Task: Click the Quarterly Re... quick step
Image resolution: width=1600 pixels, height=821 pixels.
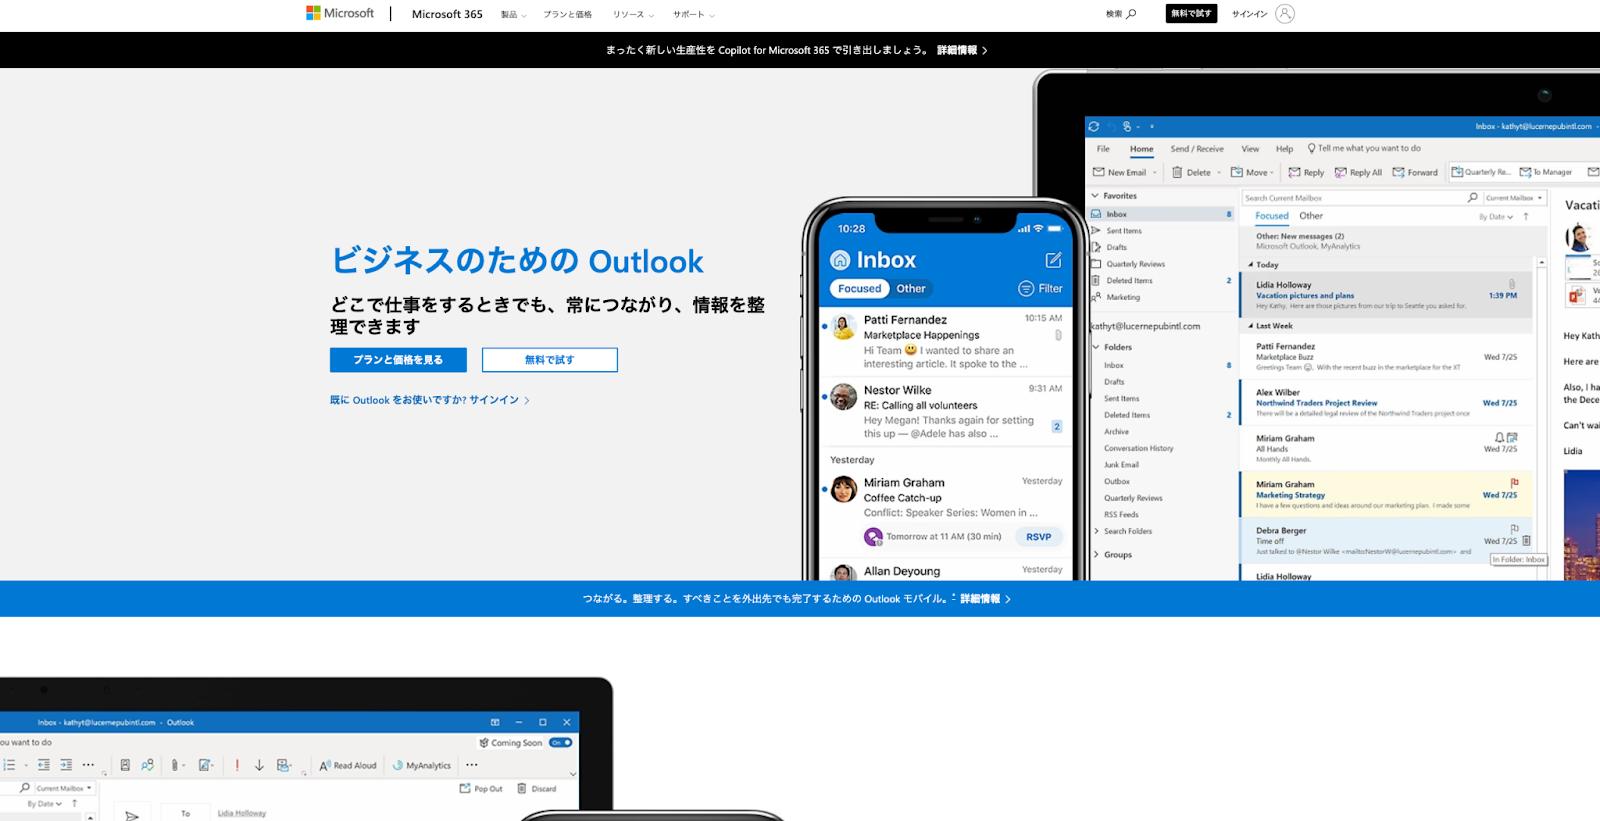Action: coord(1481,172)
